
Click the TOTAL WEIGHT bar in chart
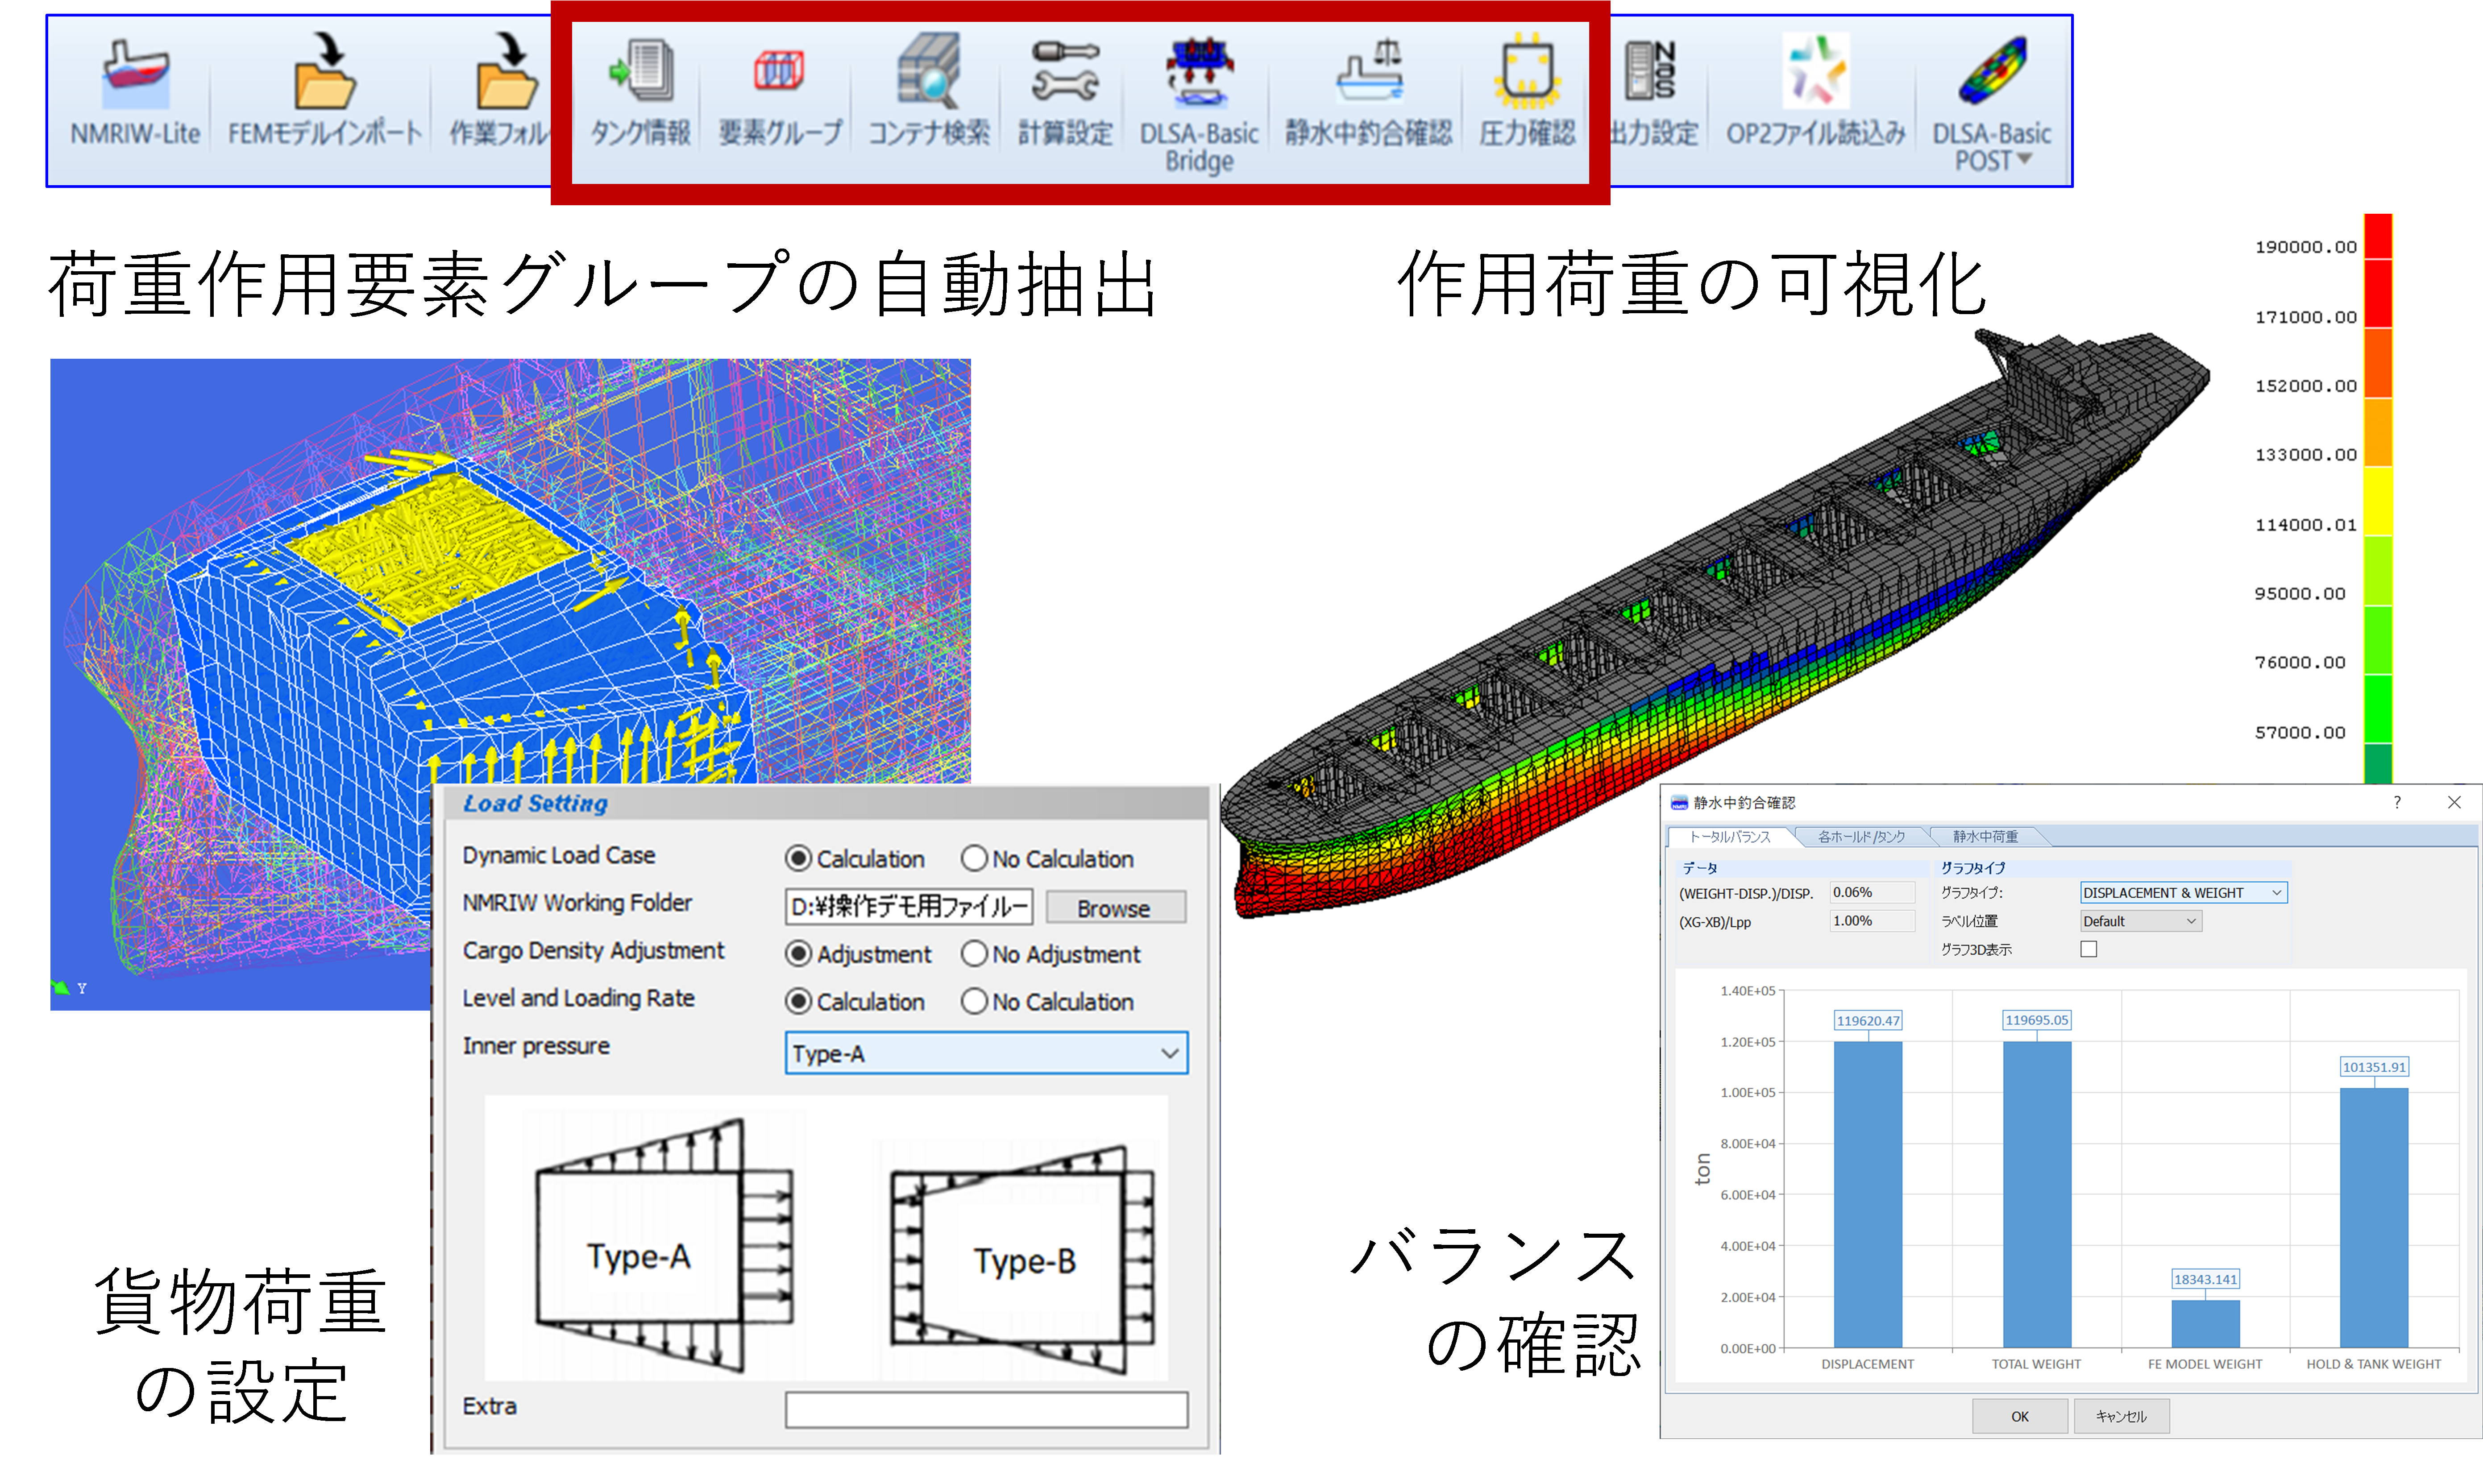click(2037, 1194)
